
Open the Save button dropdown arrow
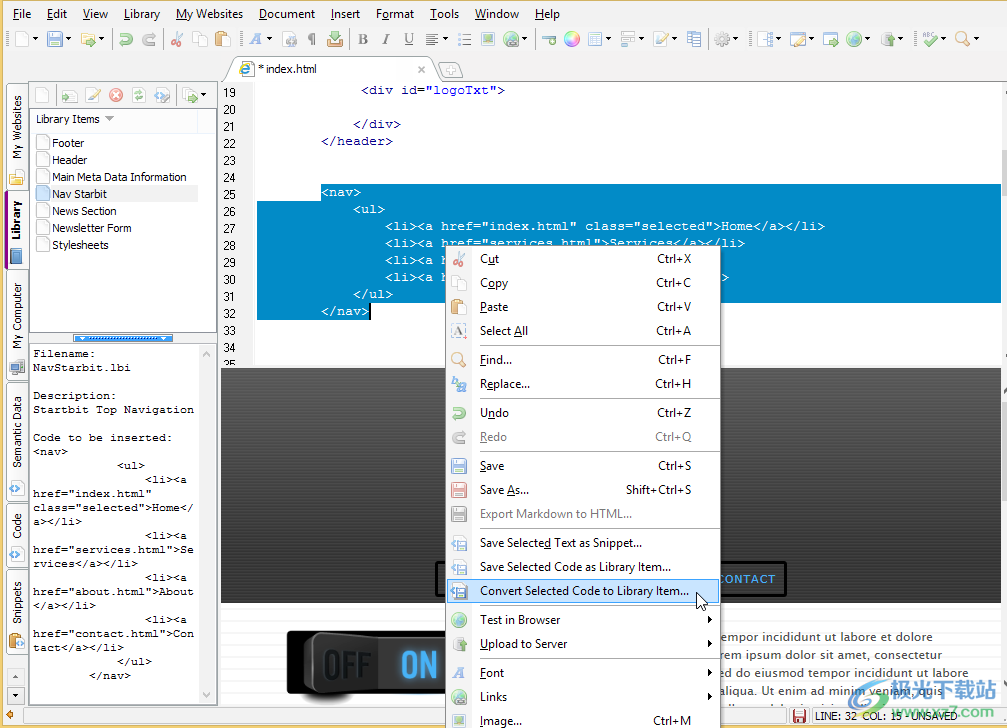[68, 39]
